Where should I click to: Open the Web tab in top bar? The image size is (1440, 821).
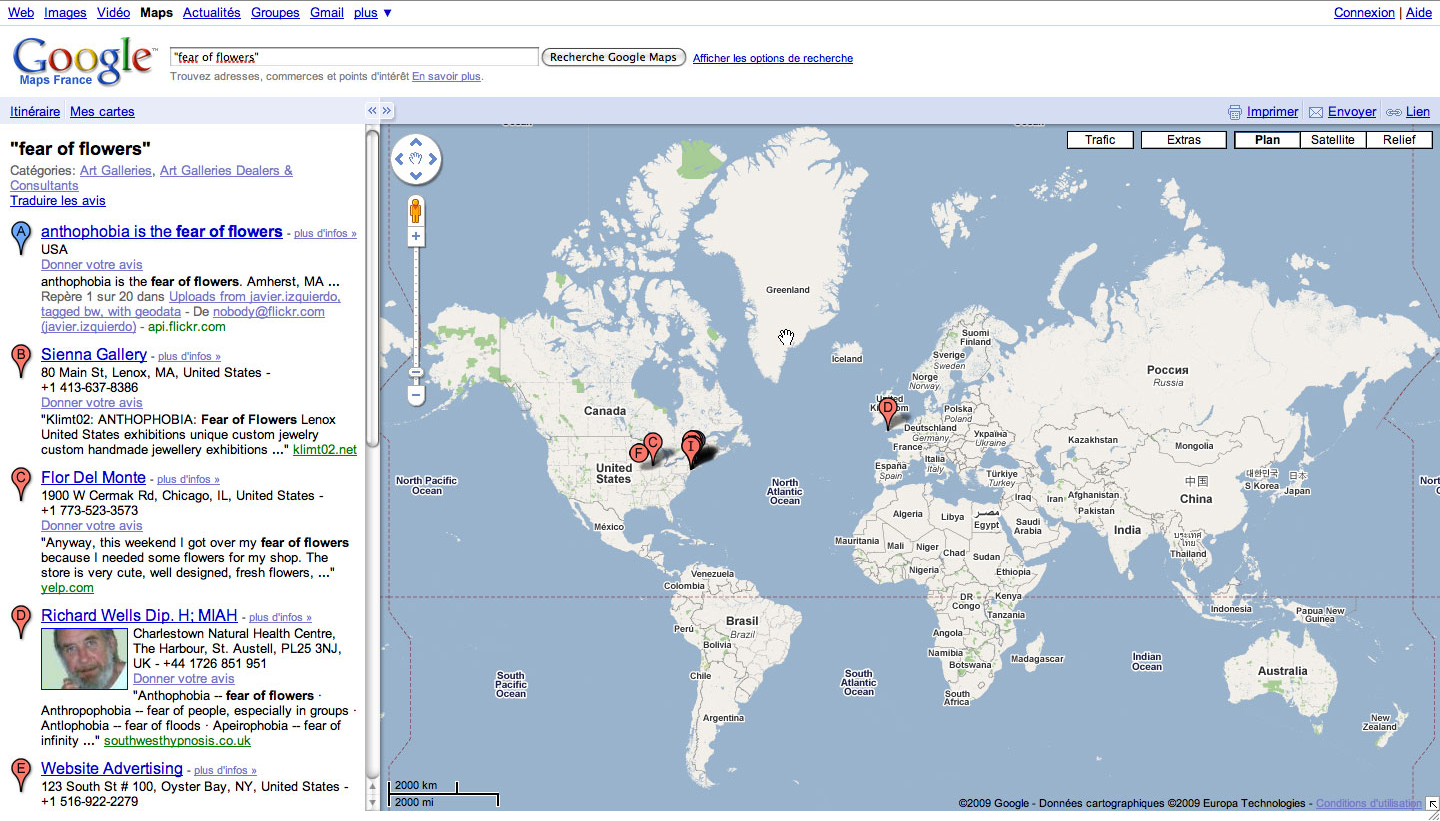pyautogui.click(x=21, y=13)
